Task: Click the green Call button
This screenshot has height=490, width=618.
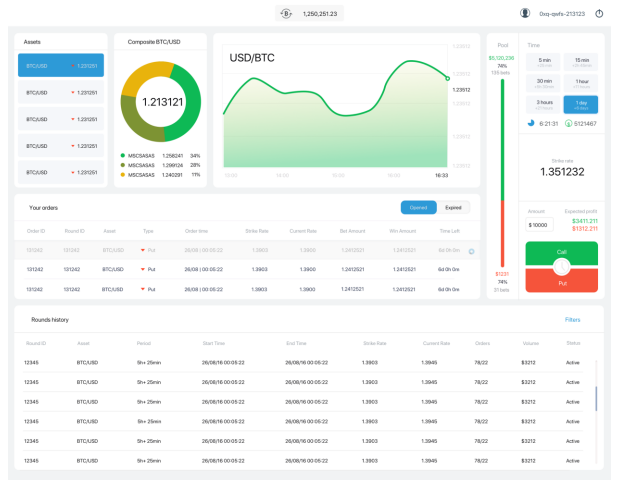Action: pos(562,253)
